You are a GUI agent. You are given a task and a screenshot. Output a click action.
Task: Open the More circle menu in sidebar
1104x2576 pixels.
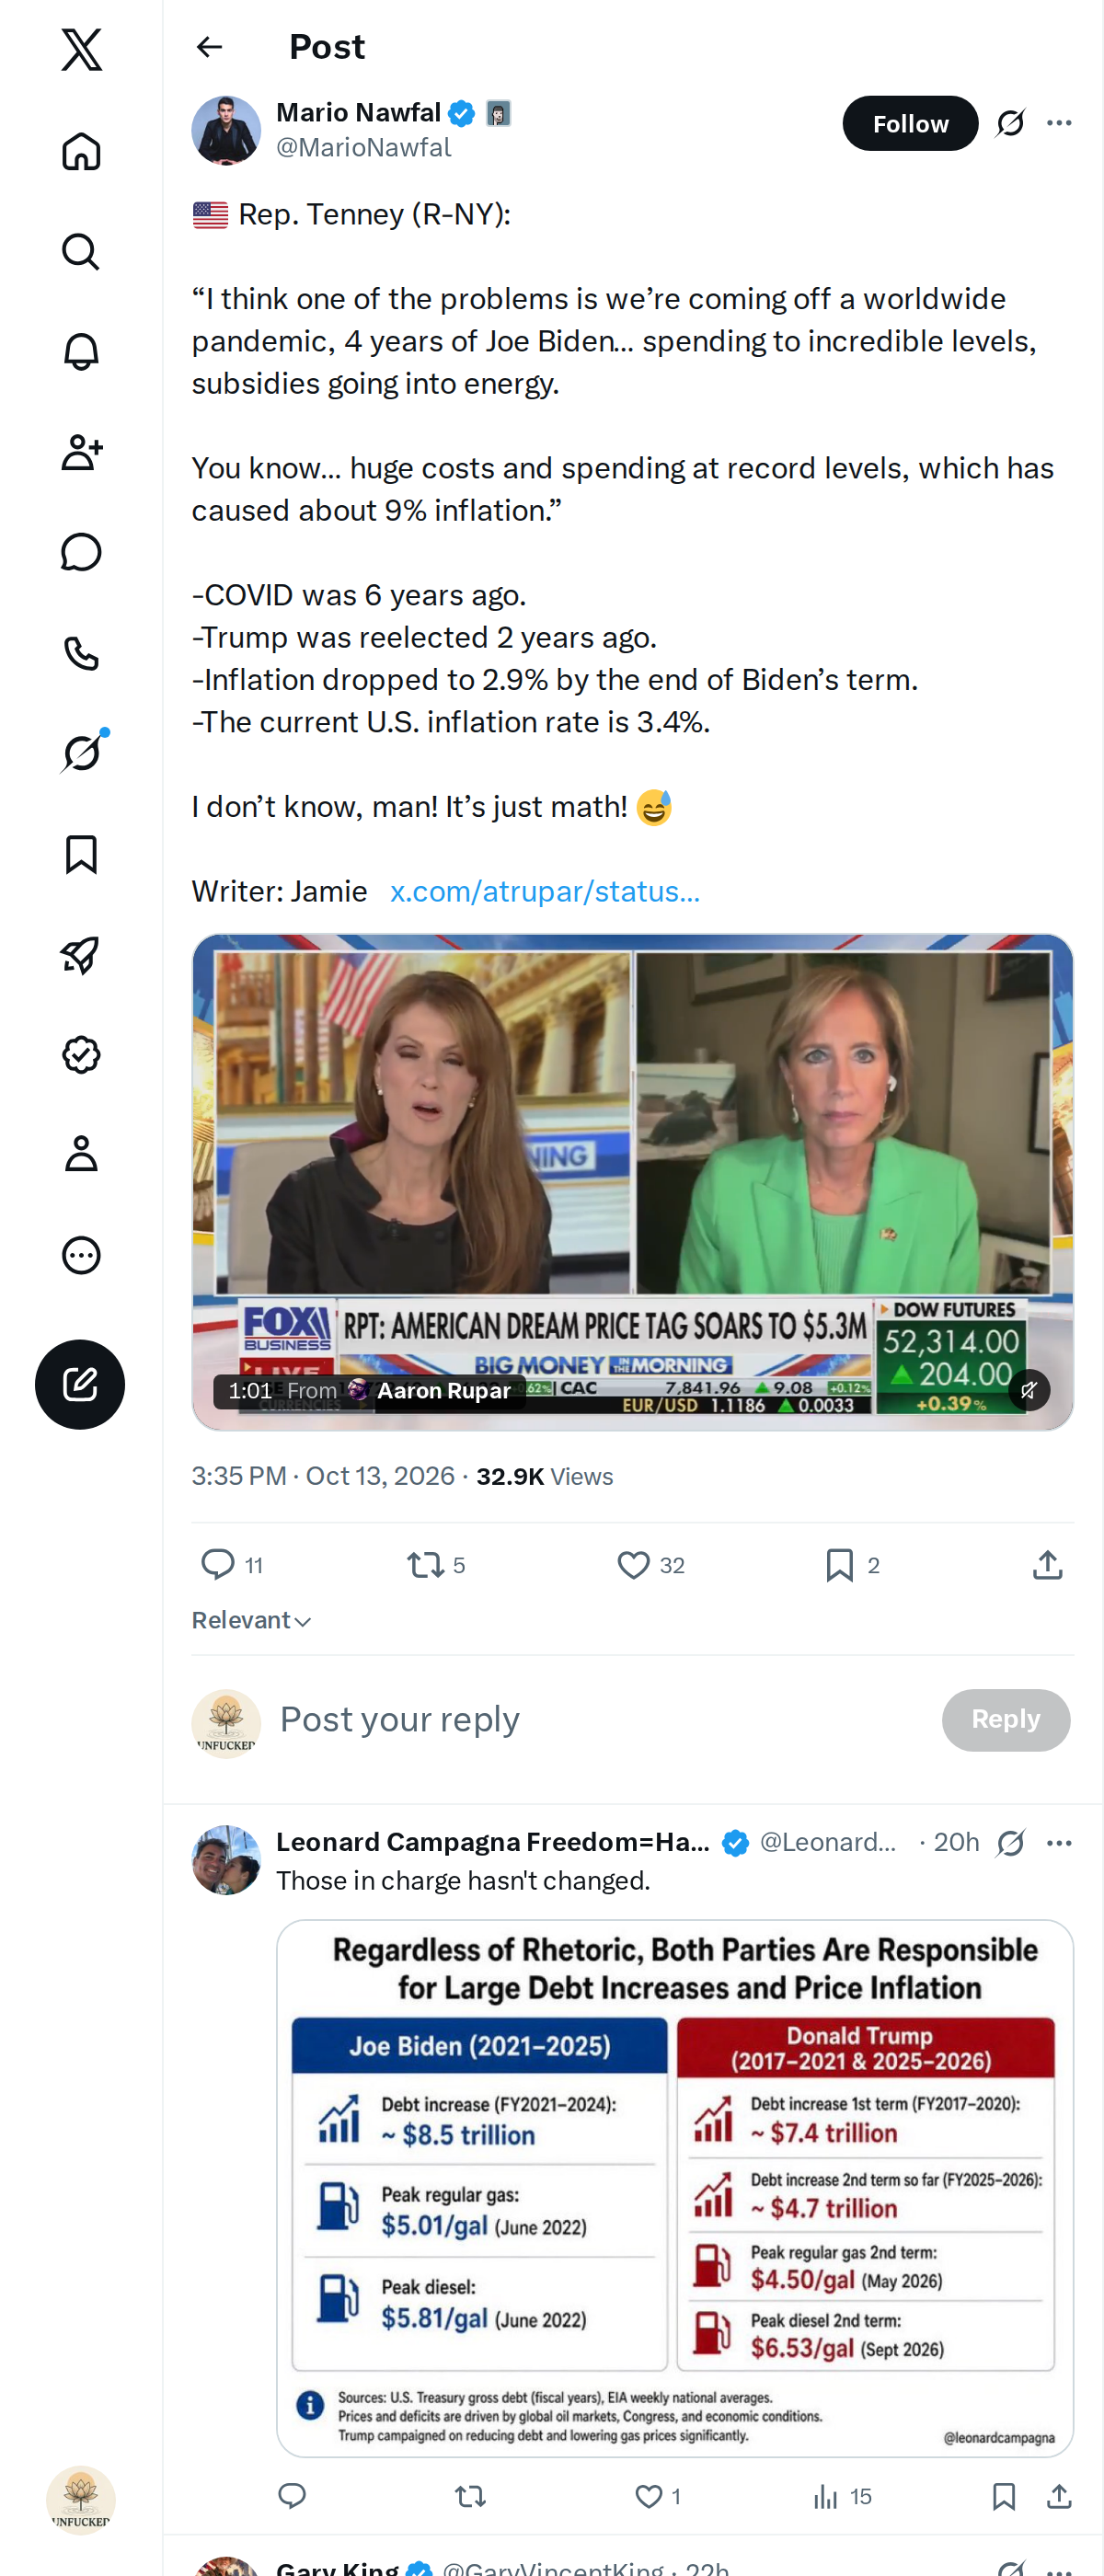81,1255
